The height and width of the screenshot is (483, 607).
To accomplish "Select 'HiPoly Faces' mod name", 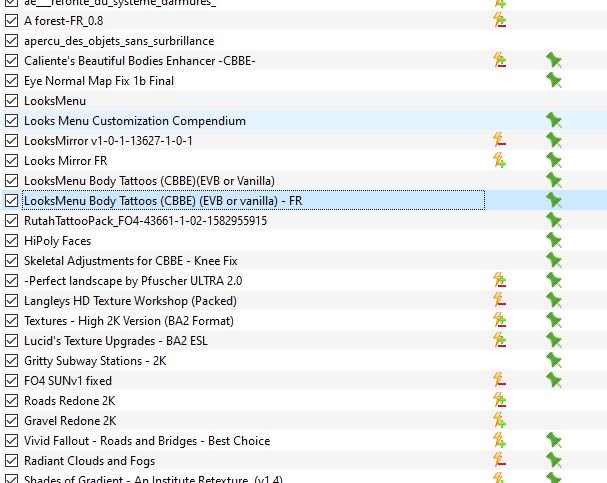I will [57, 241].
